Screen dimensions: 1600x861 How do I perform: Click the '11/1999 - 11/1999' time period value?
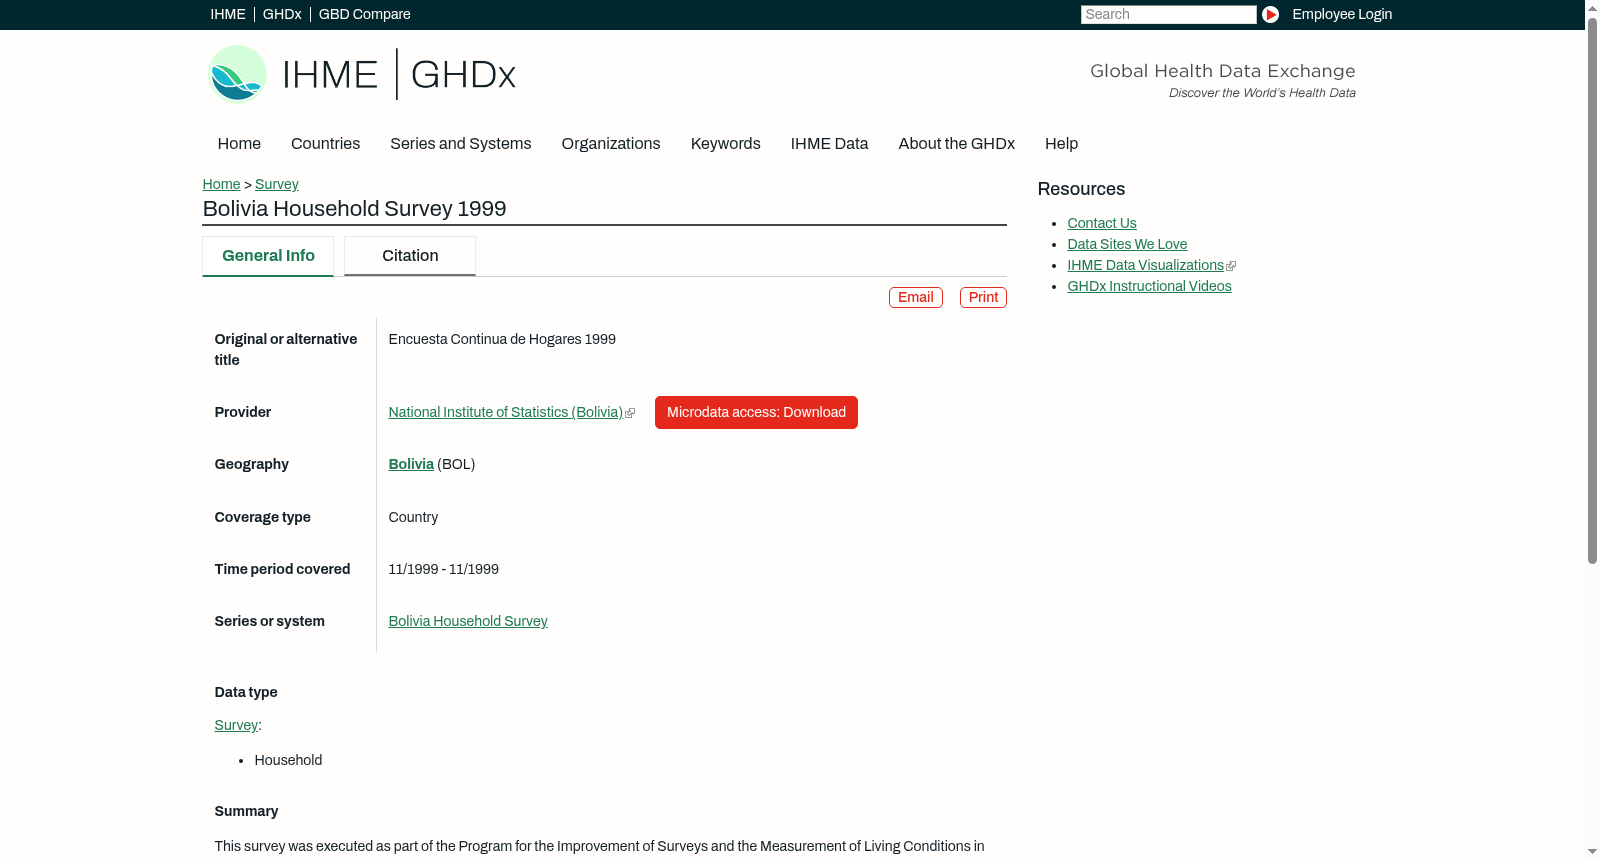coord(443,569)
